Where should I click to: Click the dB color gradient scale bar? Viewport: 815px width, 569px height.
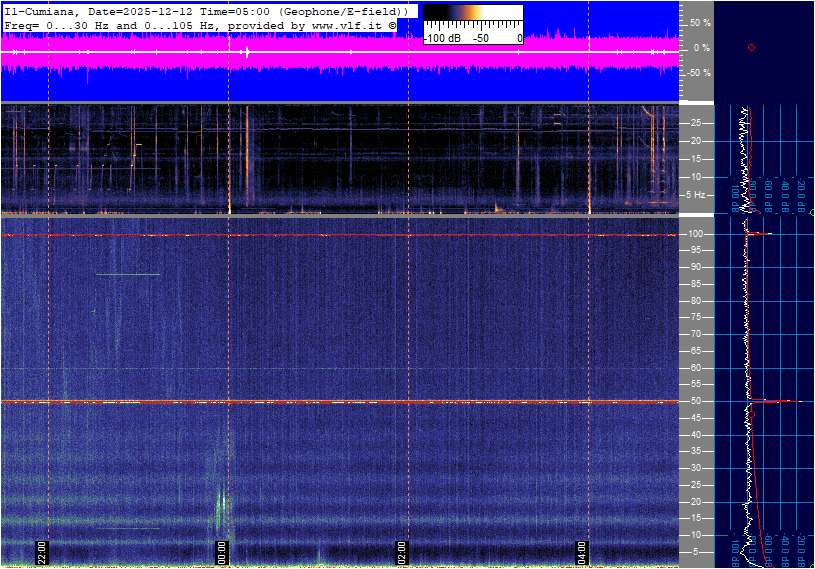472,15
